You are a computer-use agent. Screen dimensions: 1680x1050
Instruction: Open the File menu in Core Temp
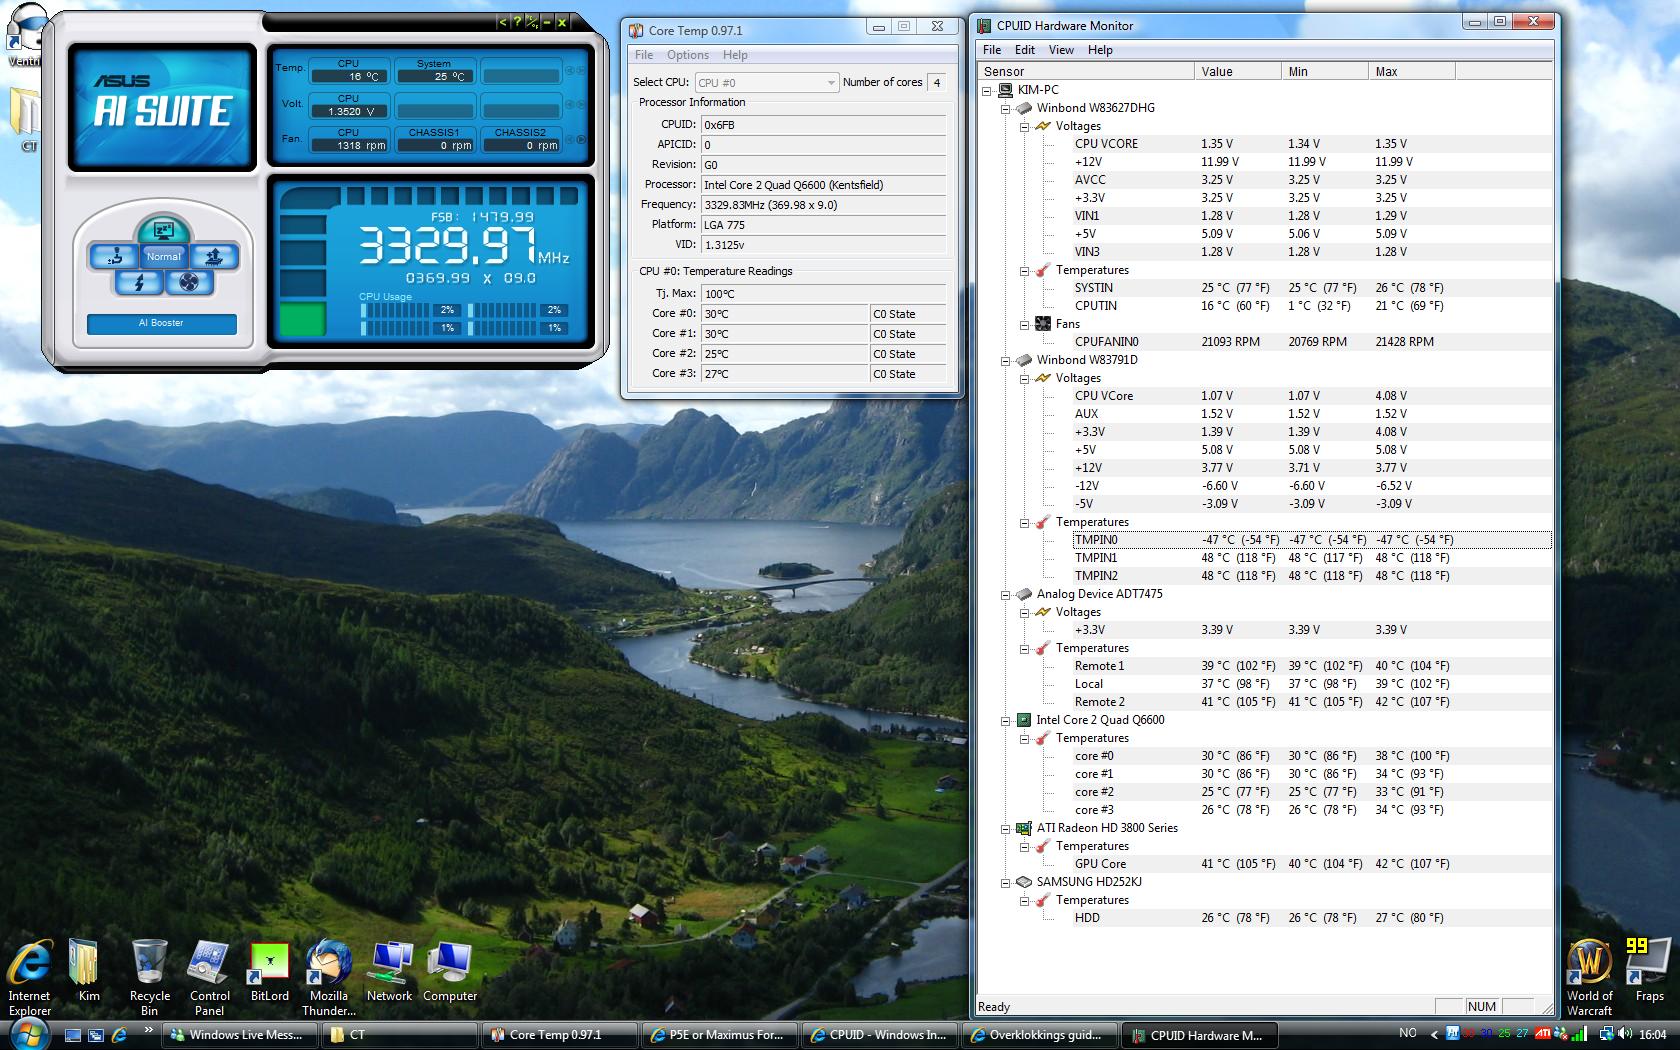coord(644,55)
